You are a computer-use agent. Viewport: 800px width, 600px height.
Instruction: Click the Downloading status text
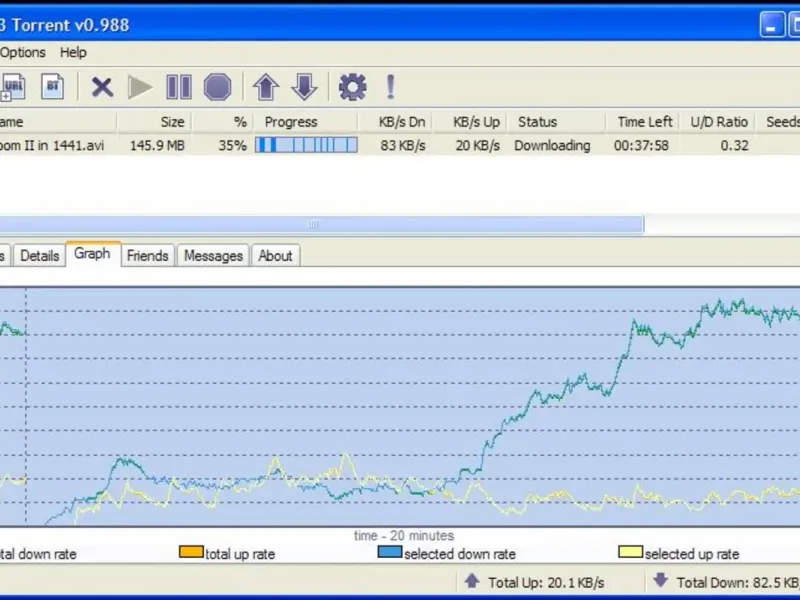coord(552,146)
